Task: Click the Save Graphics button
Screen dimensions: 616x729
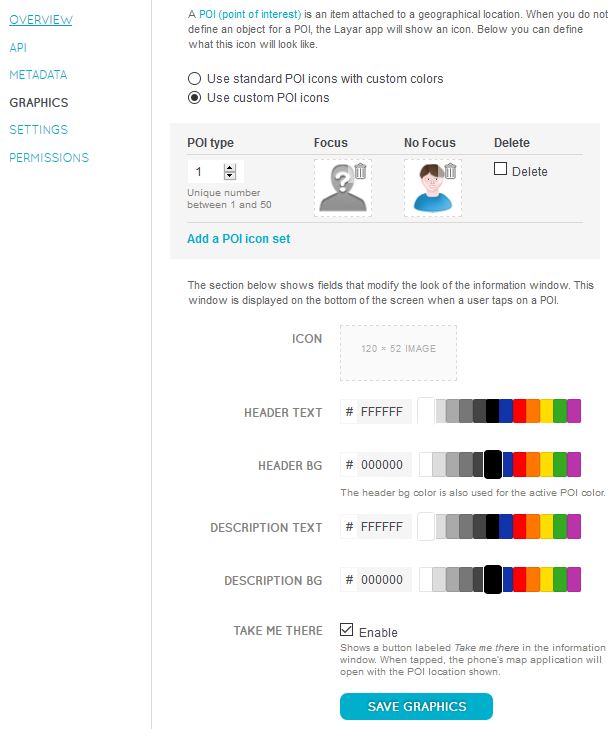Action: 416,706
